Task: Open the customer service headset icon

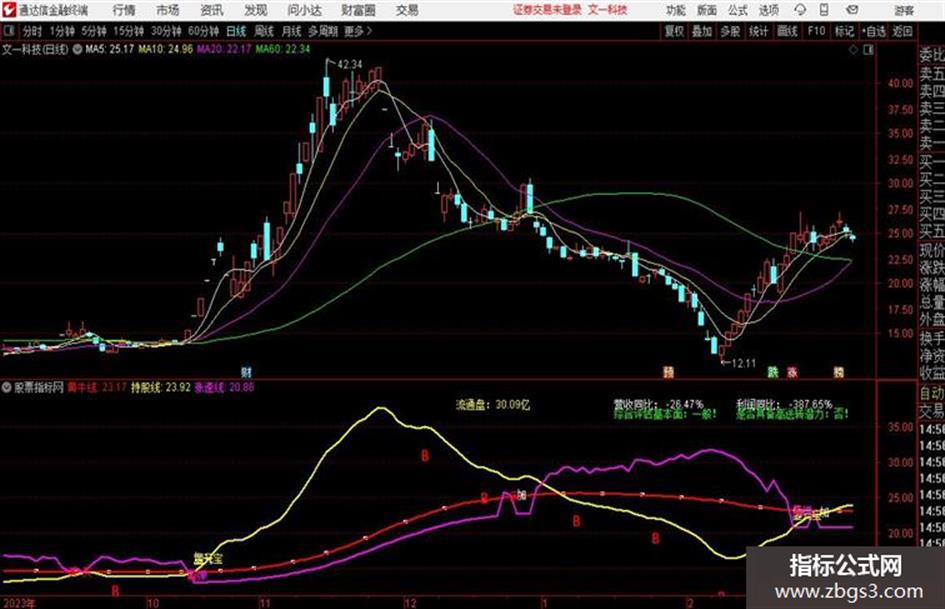Action: [x=800, y=10]
